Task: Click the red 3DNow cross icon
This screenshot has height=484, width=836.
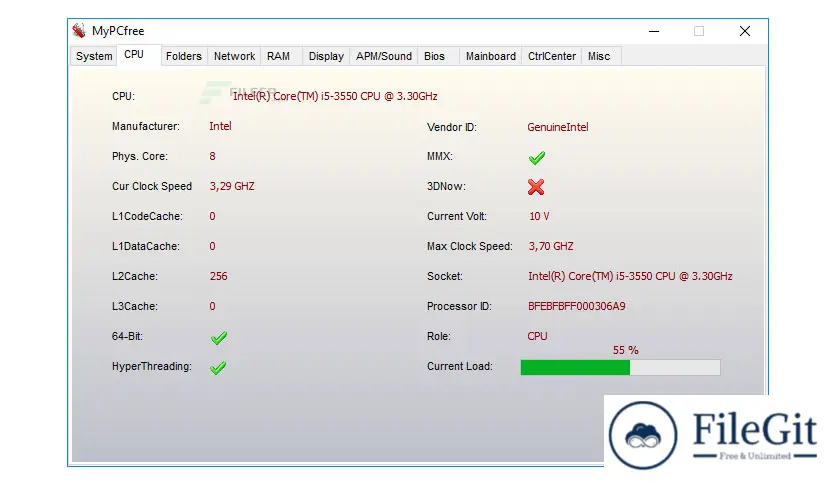Action: (536, 187)
